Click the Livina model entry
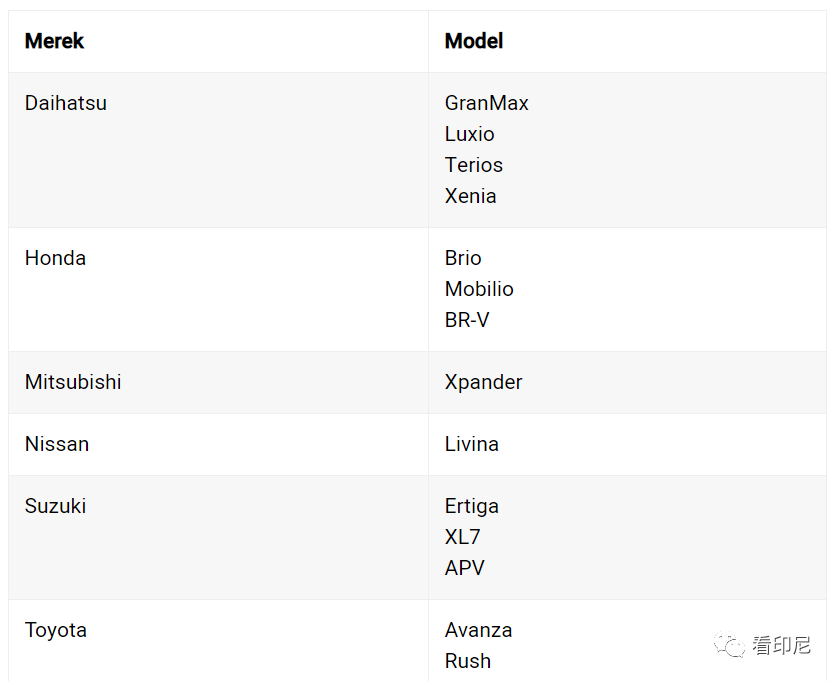The width and height of the screenshot is (838, 681). pyautogui.click(x=471, y=444)
